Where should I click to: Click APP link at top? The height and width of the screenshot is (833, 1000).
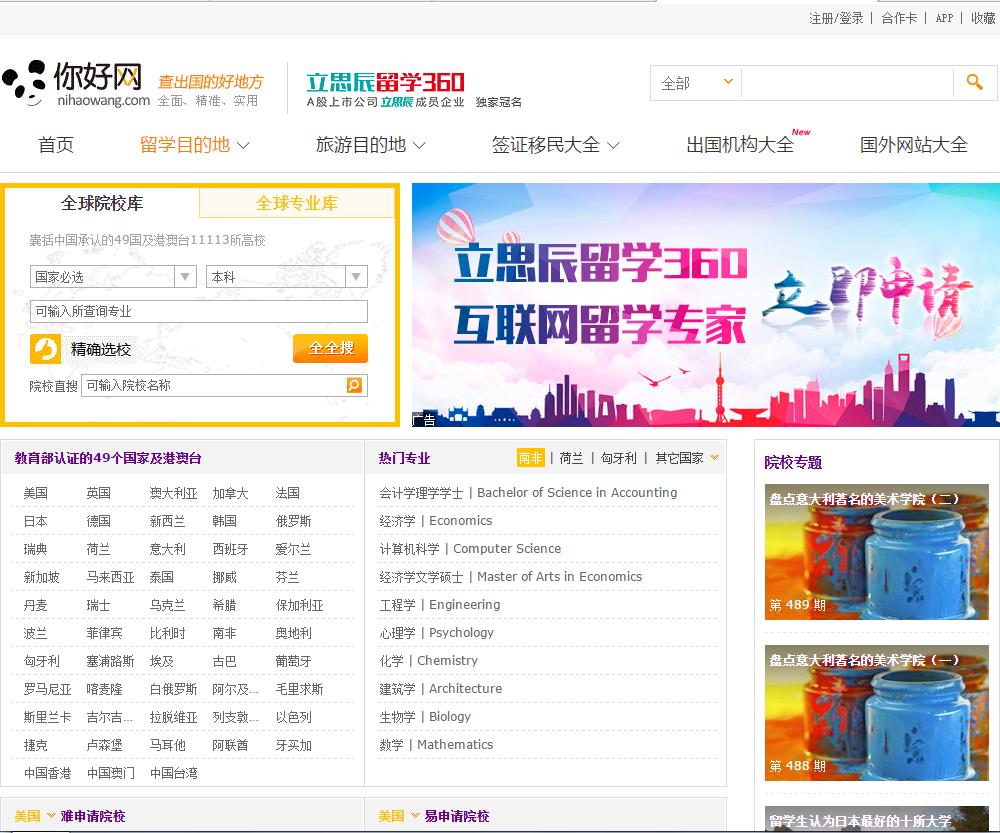pos(945,18)
